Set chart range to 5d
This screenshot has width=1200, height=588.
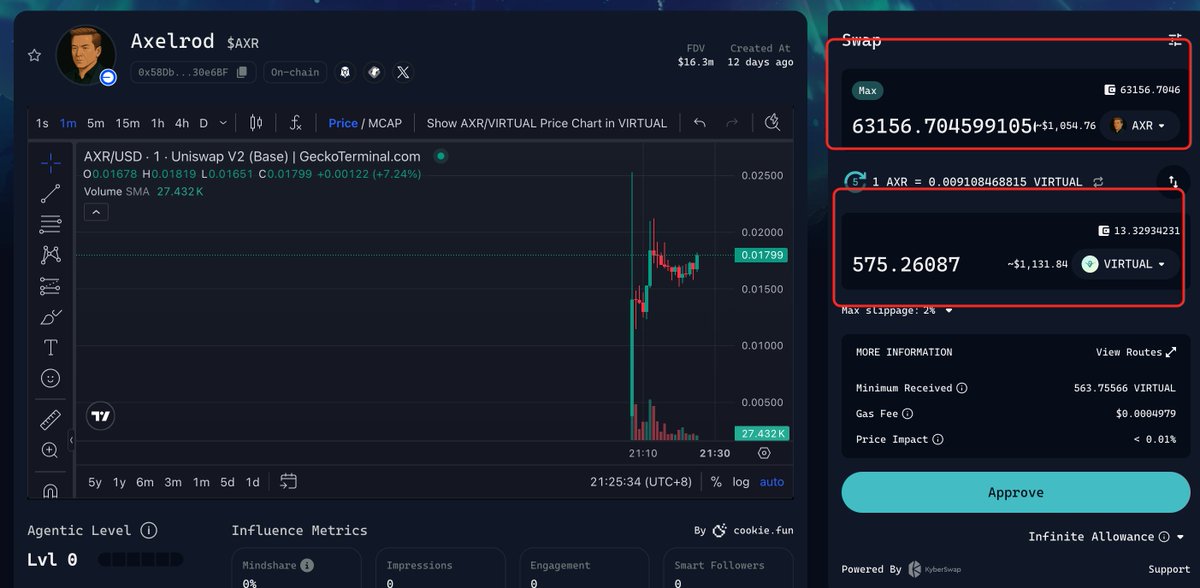click(x=227, y=482)
